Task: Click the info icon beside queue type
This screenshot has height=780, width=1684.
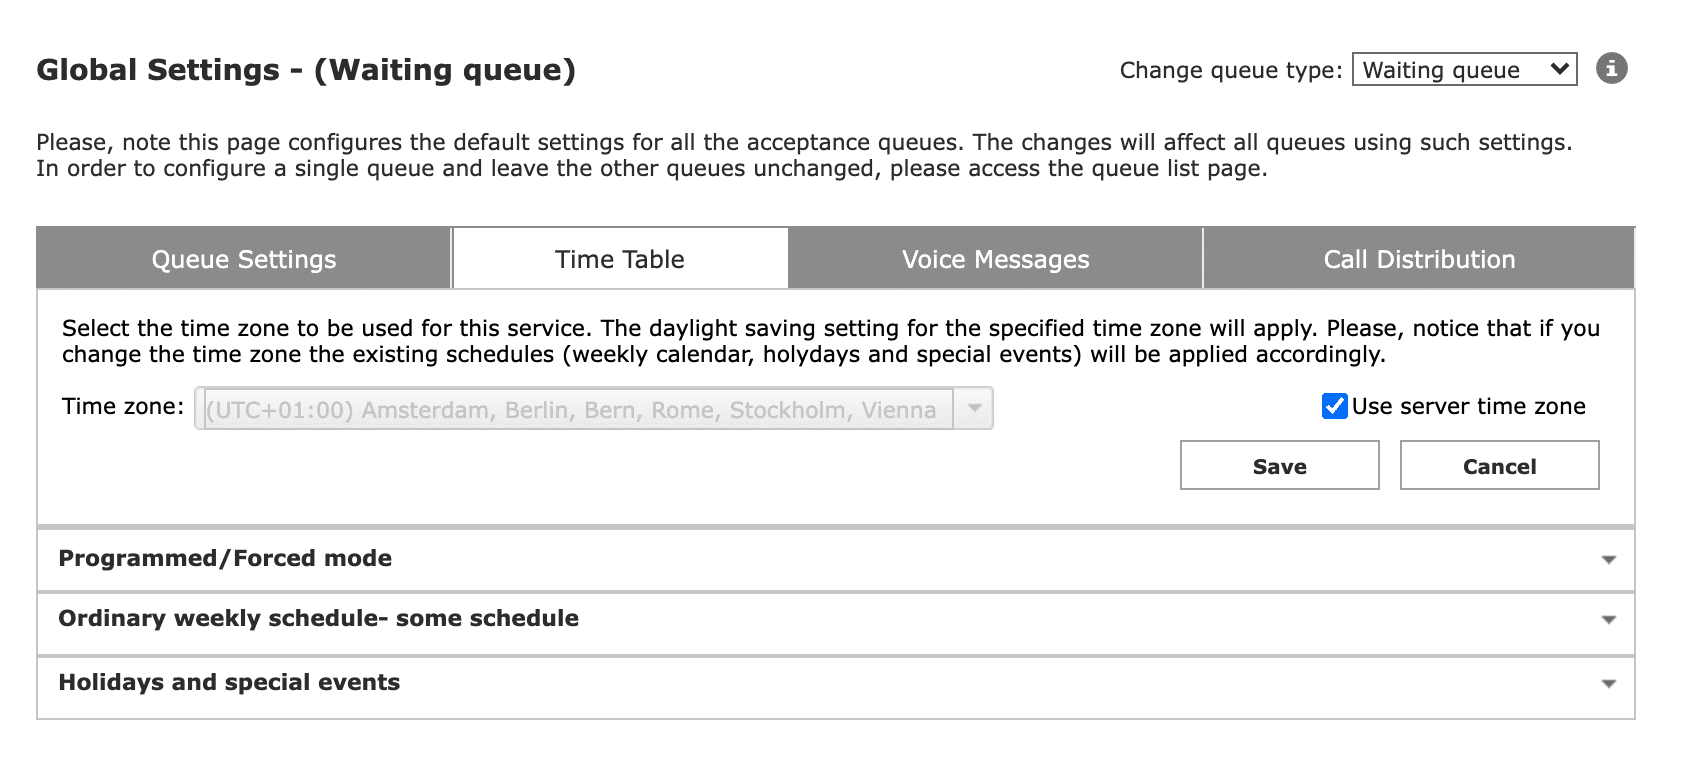Action: 1611,69
